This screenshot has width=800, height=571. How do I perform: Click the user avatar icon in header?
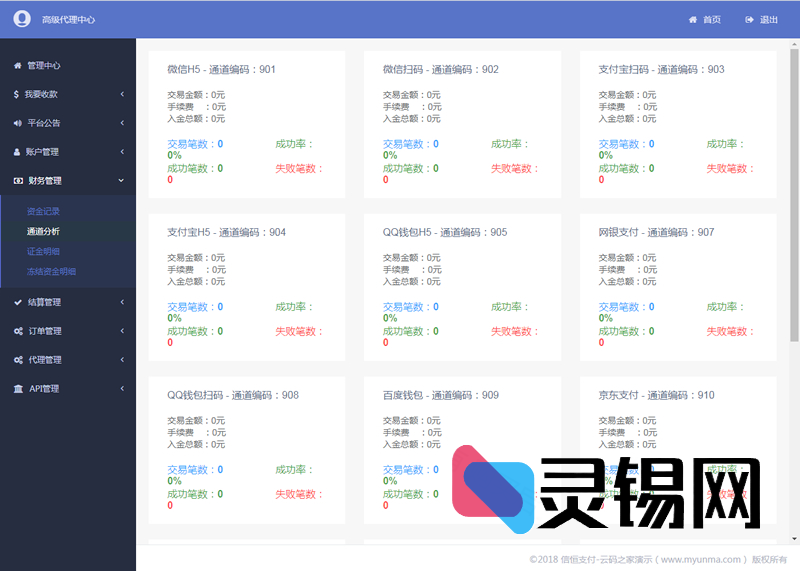22,19
